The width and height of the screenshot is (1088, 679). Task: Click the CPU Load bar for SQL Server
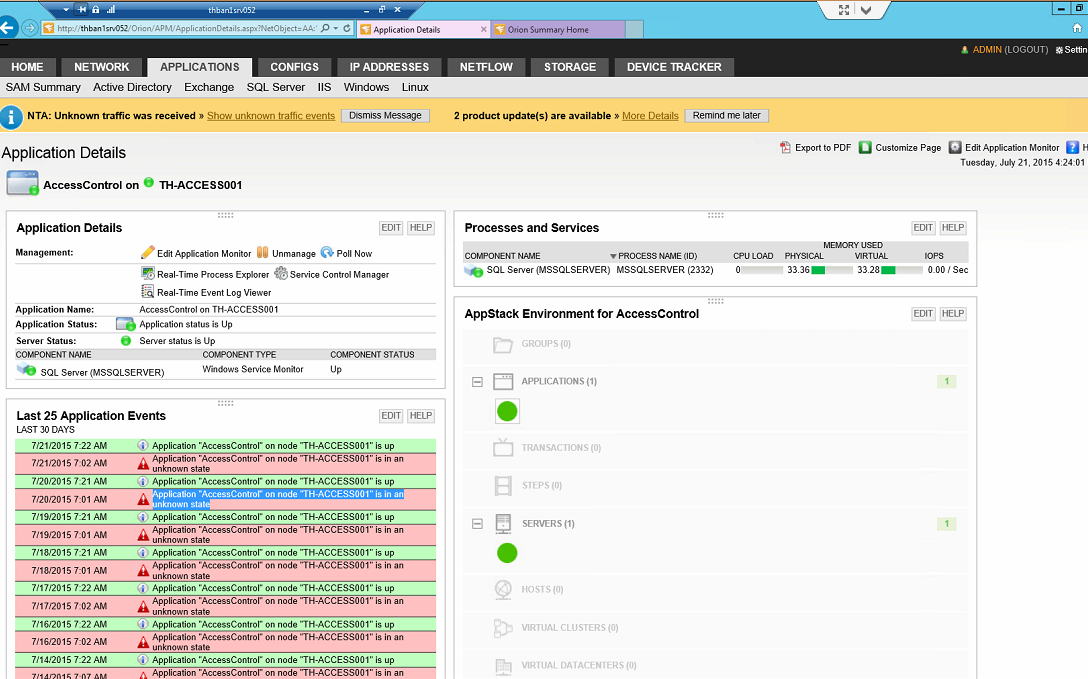tap(762, 270)
